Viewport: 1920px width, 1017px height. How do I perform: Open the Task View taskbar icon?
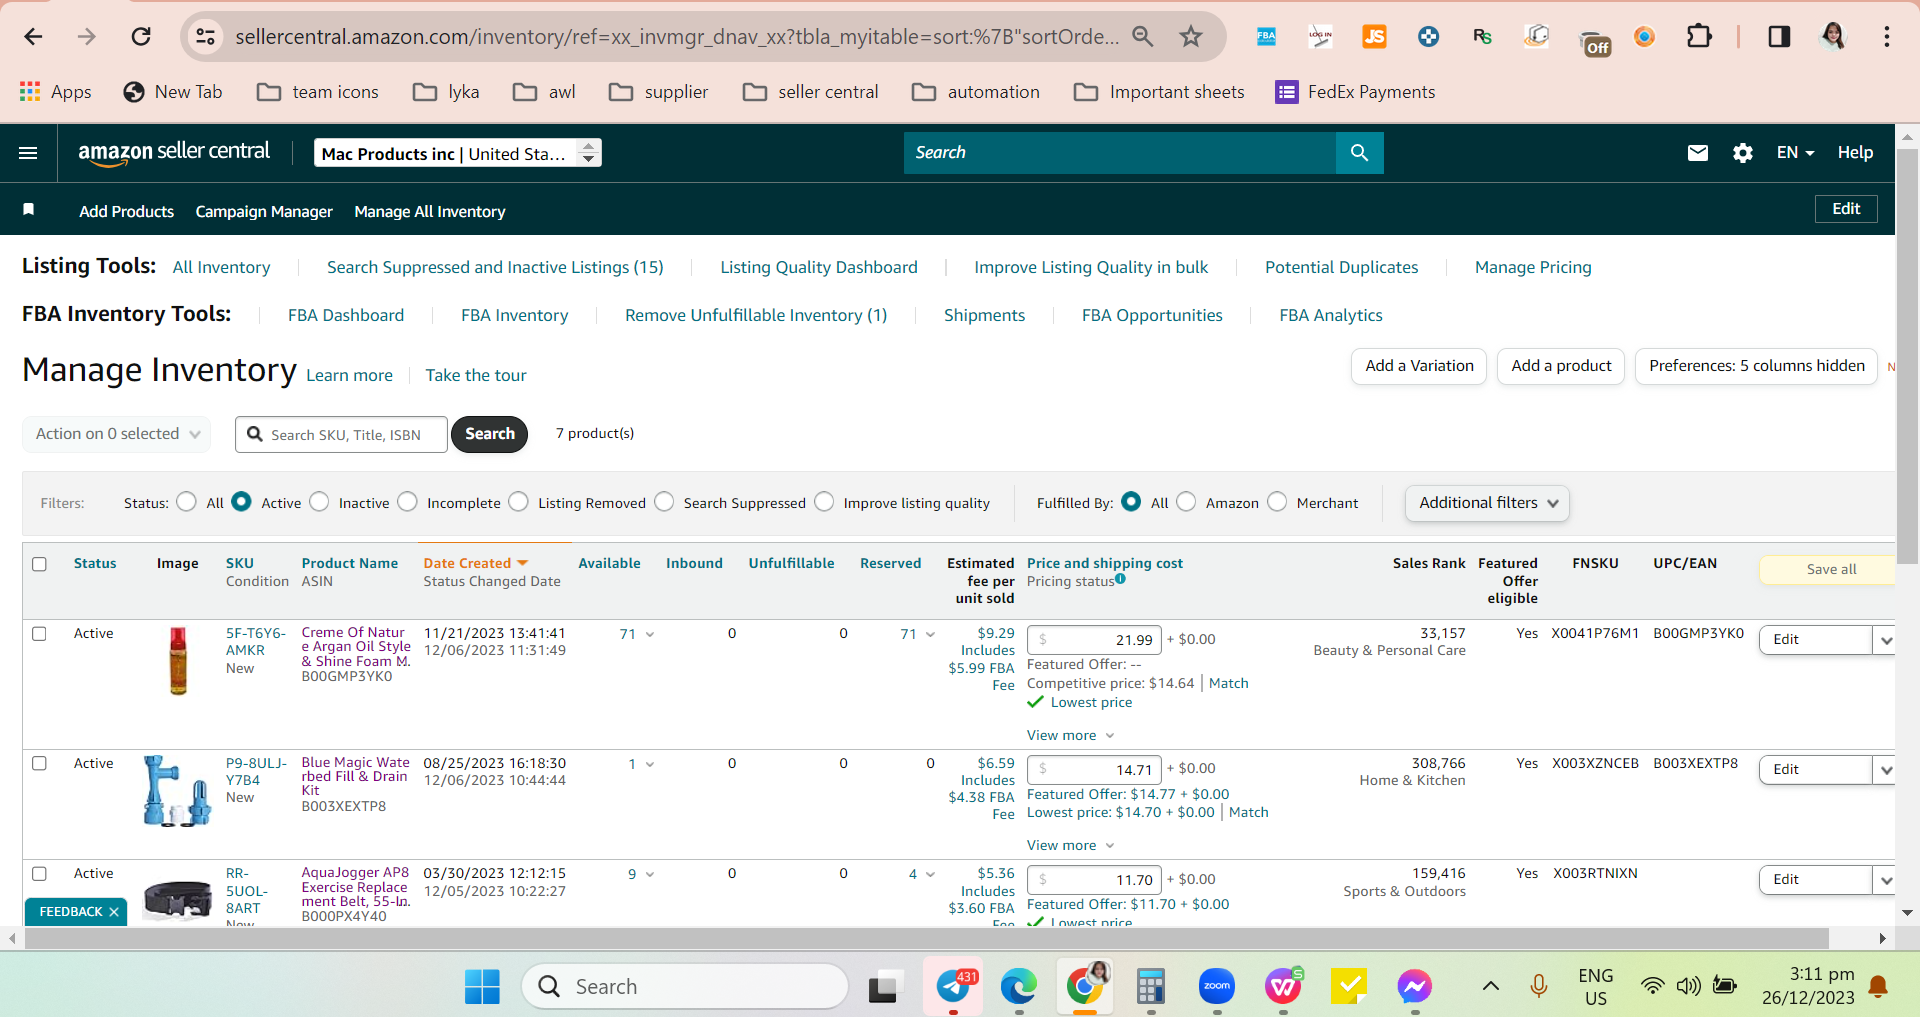click(x=883, y=987)
